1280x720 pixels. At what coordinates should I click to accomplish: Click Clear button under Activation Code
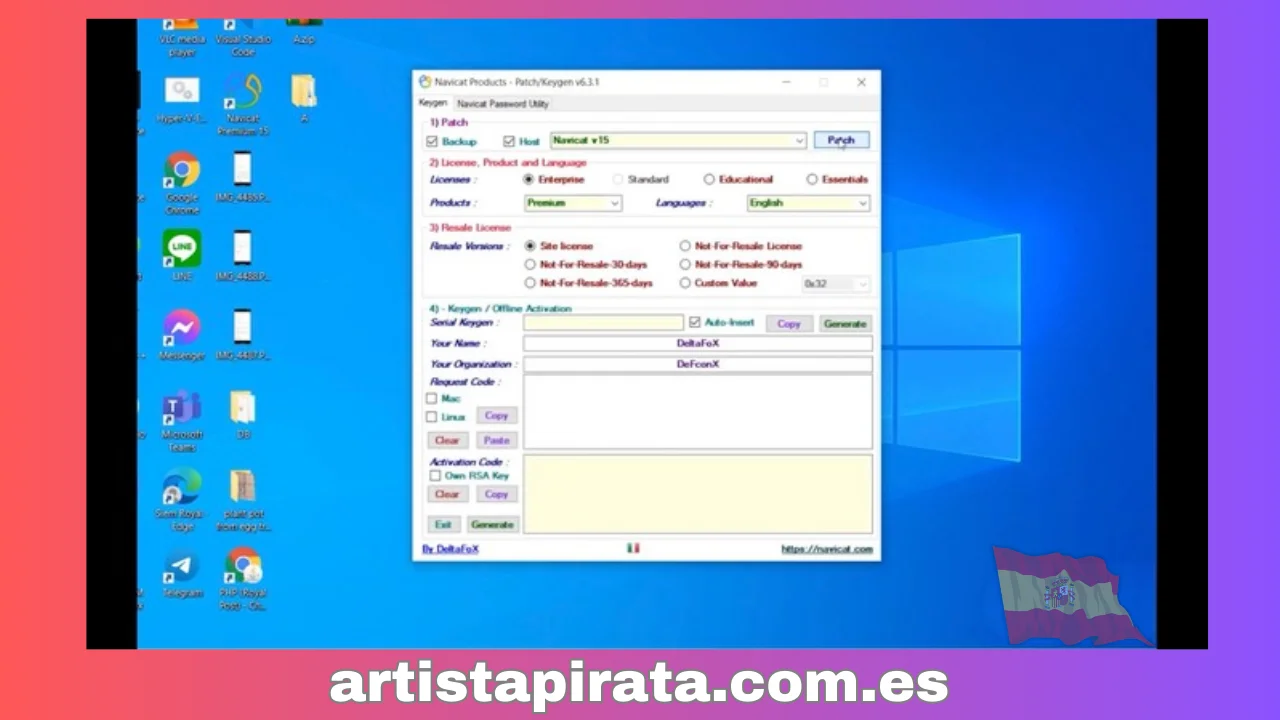click(447, 494)
